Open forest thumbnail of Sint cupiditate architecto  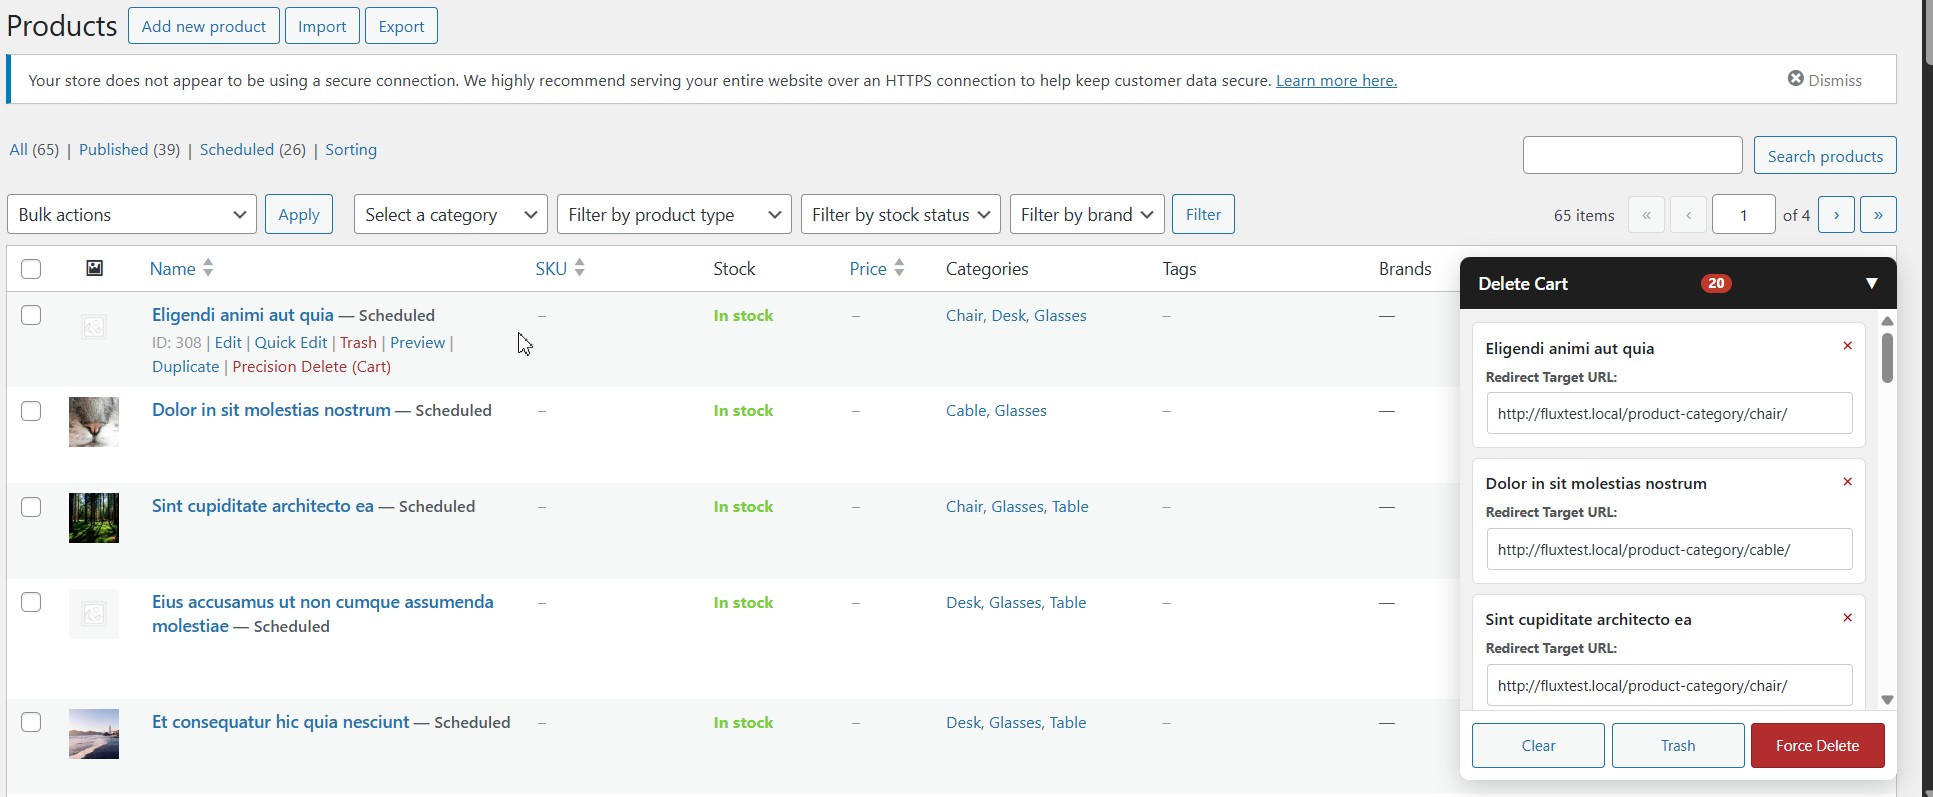tap(94, 518)
